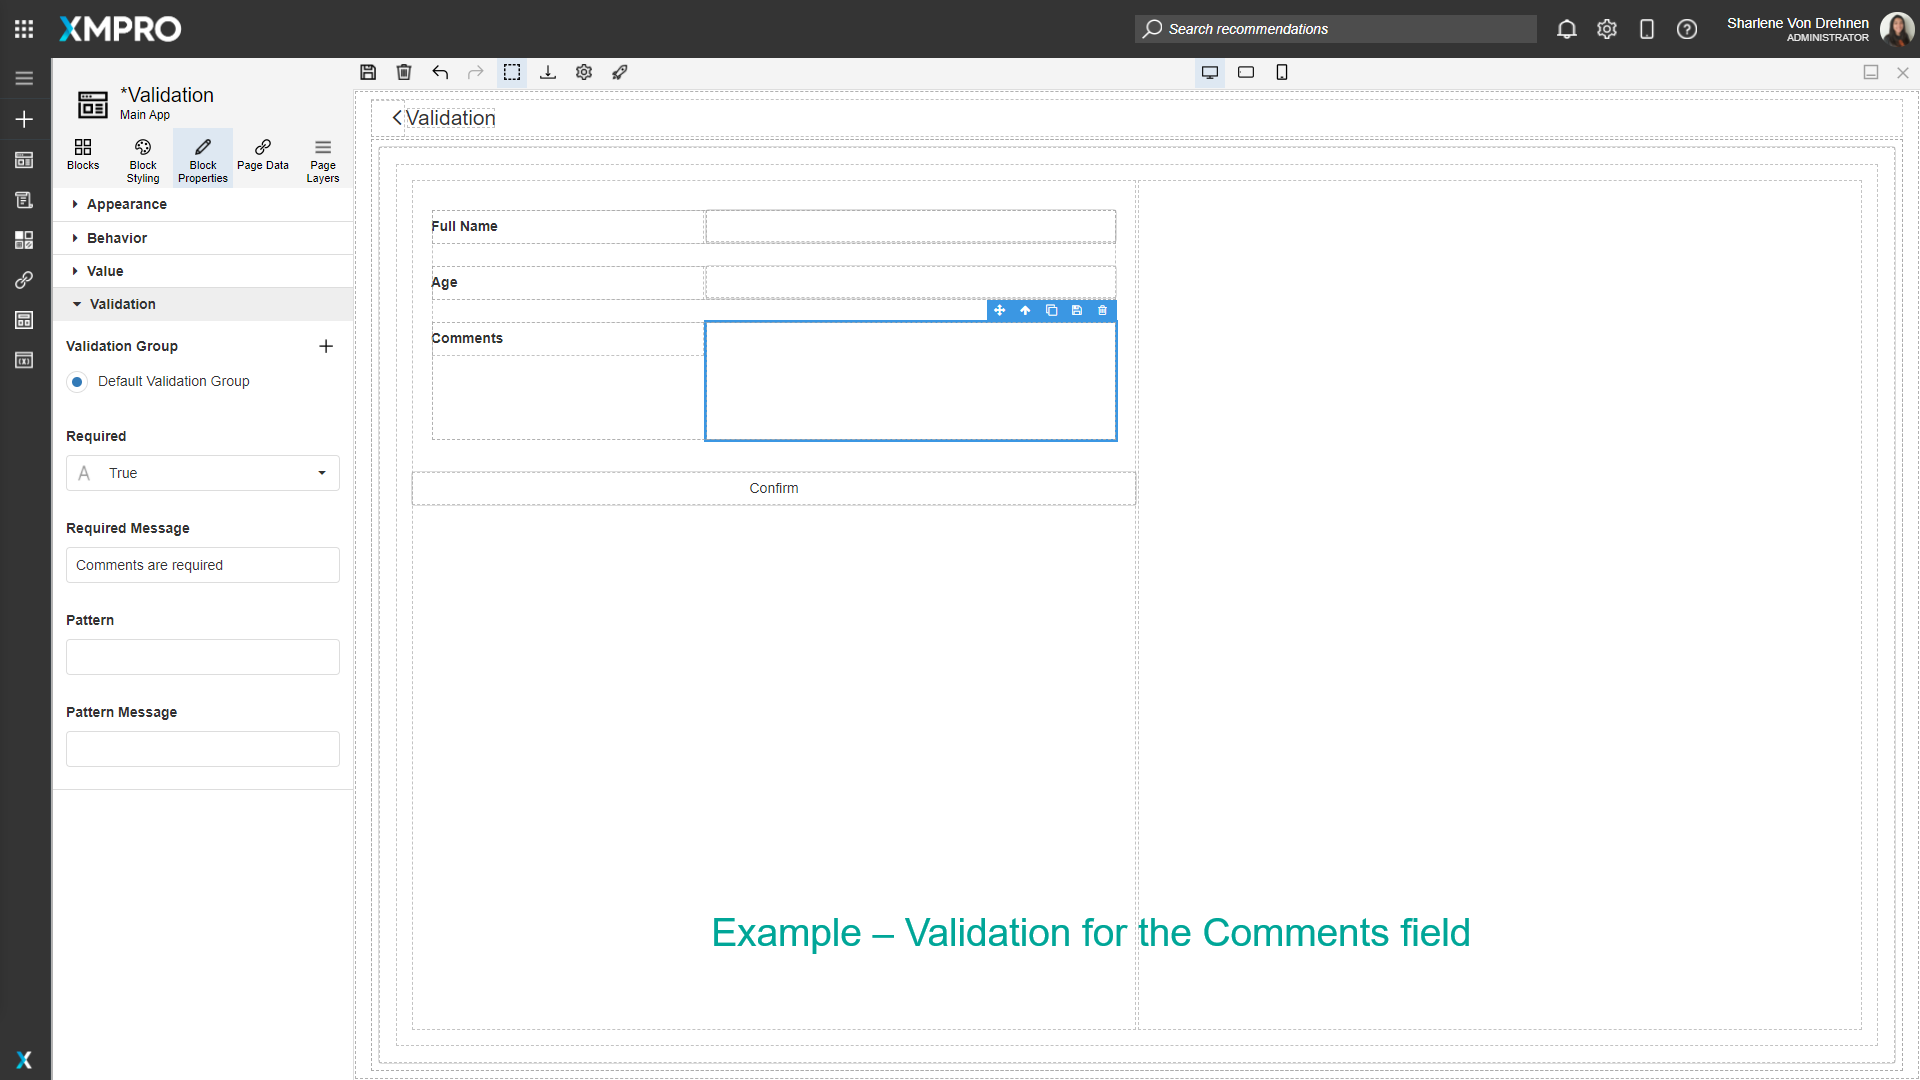Undo the last change with undo arrow
Viewport: 1920px width, 1080px height.
coord(440,72)
